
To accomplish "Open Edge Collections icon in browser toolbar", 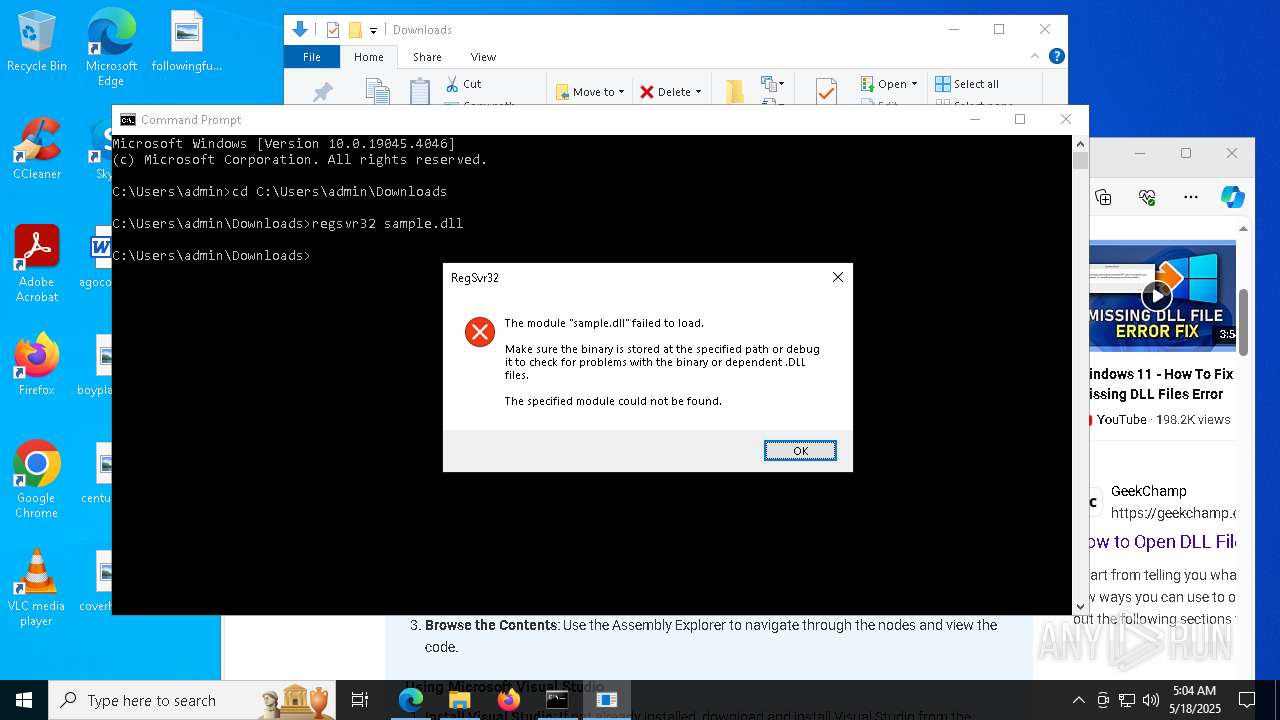I will point(1103,197).
